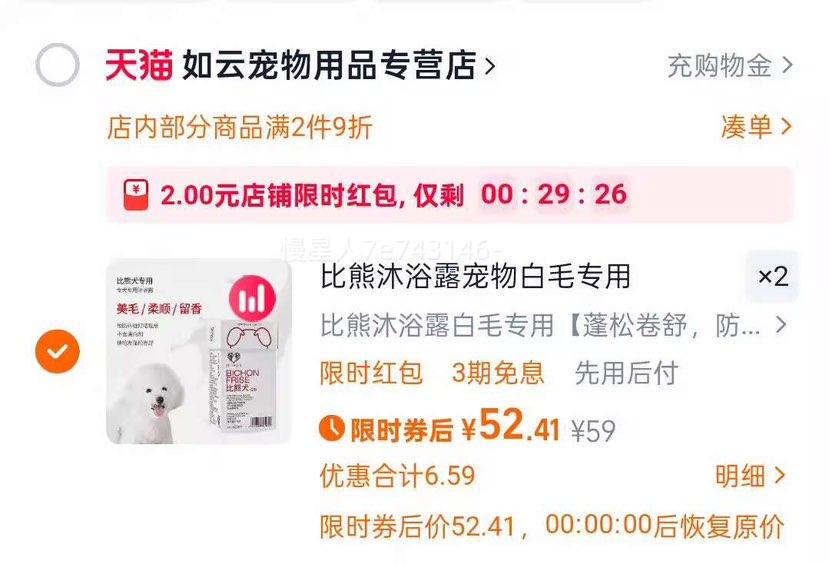Tap the red envelope countdown timer
The image size is (829, 564).
point(554,194)
